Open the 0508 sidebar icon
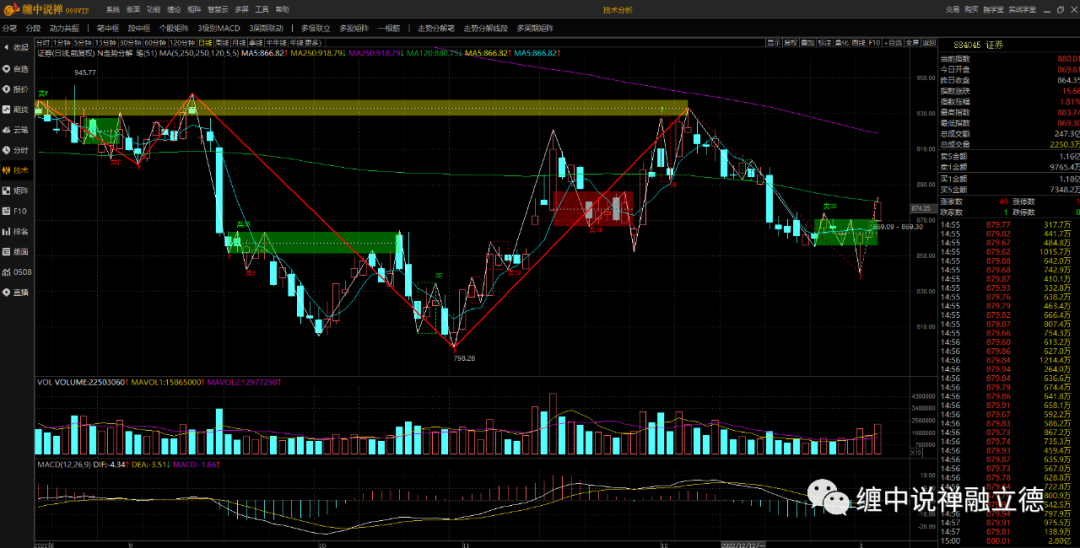 coord(17,272)
